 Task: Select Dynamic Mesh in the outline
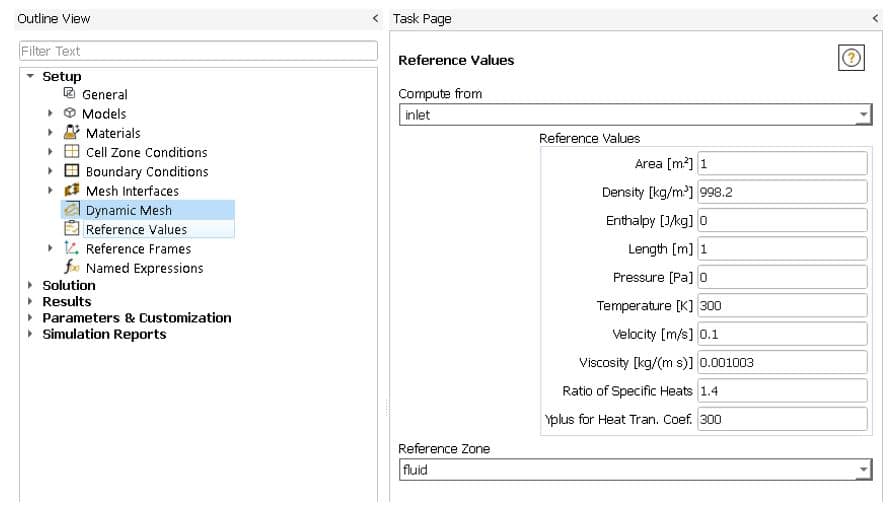point(128,210)
